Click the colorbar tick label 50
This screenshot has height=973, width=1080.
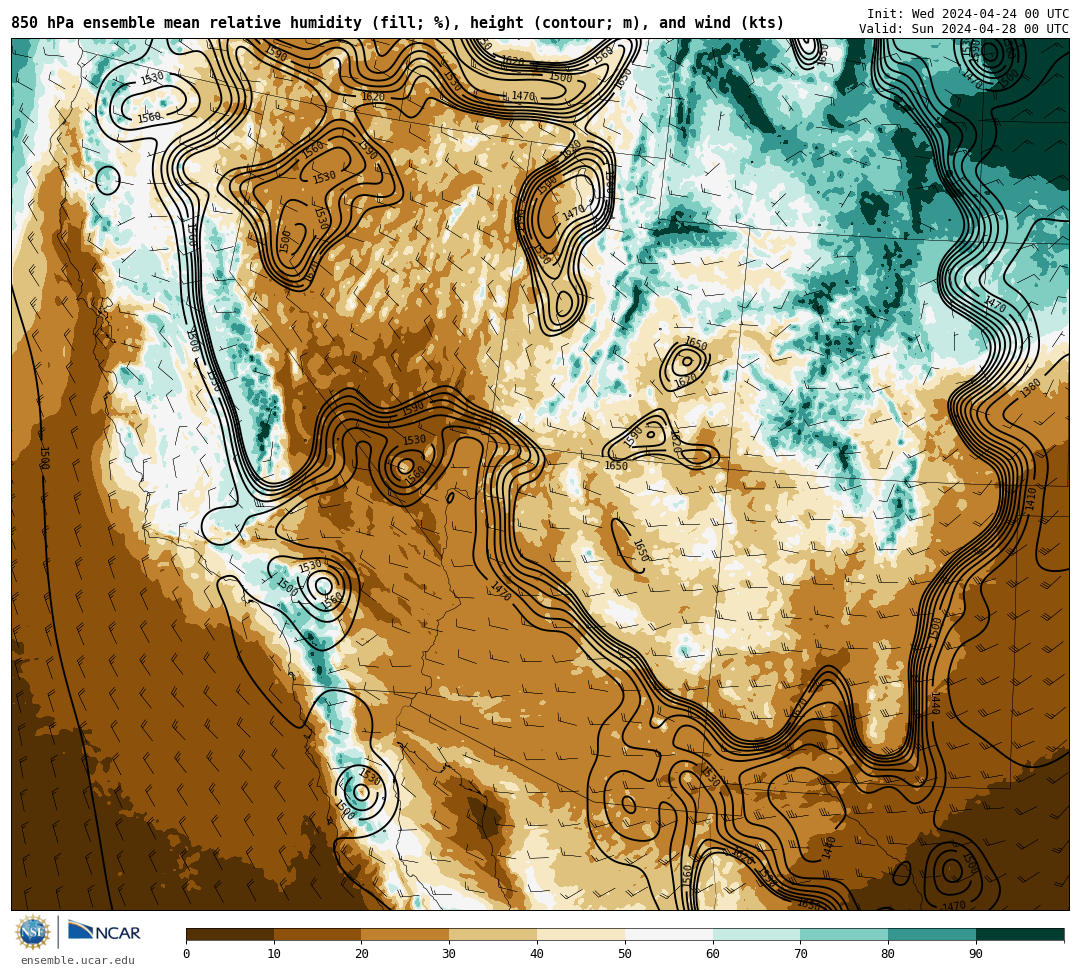click(625, 954)
